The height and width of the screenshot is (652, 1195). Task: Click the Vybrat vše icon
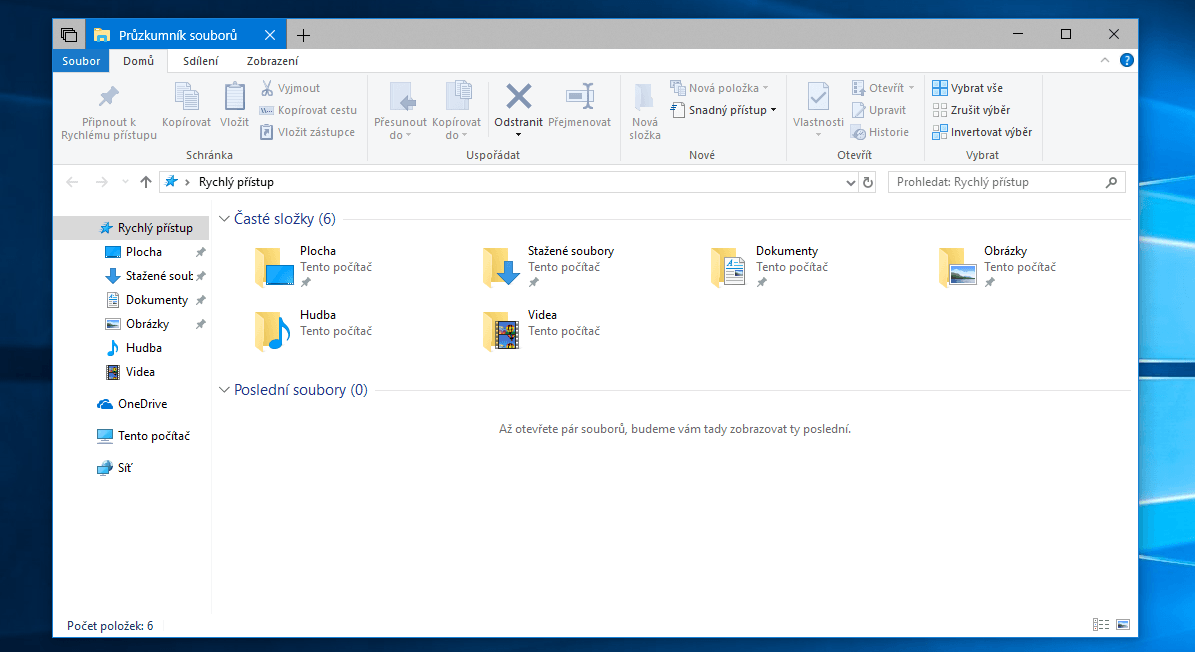940,88
